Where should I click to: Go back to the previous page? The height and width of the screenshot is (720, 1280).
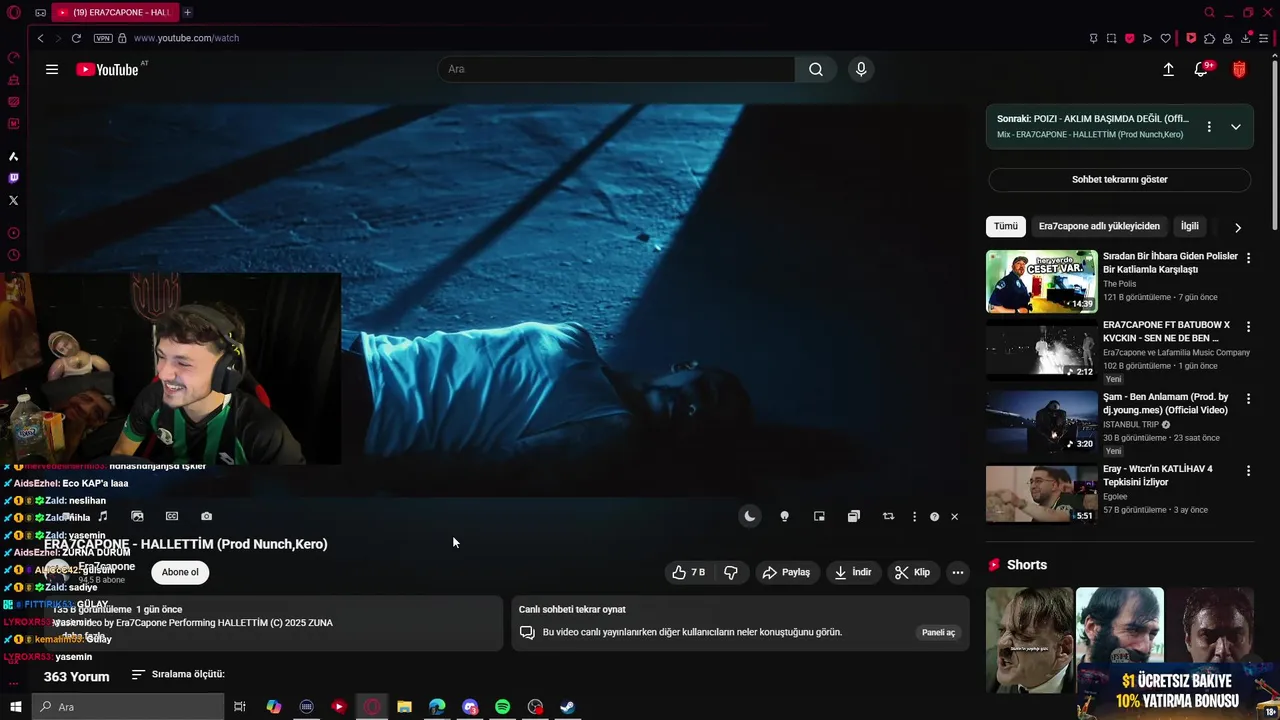(x=40, y=38)
